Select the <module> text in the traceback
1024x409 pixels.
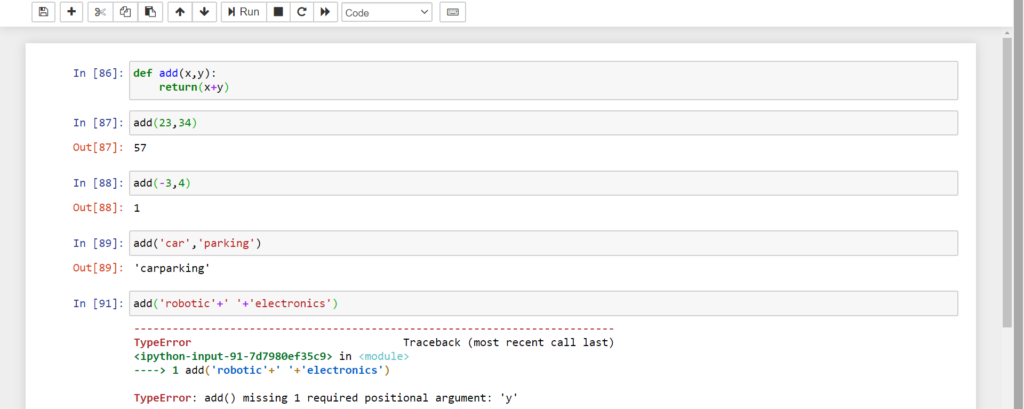[384, 357]
